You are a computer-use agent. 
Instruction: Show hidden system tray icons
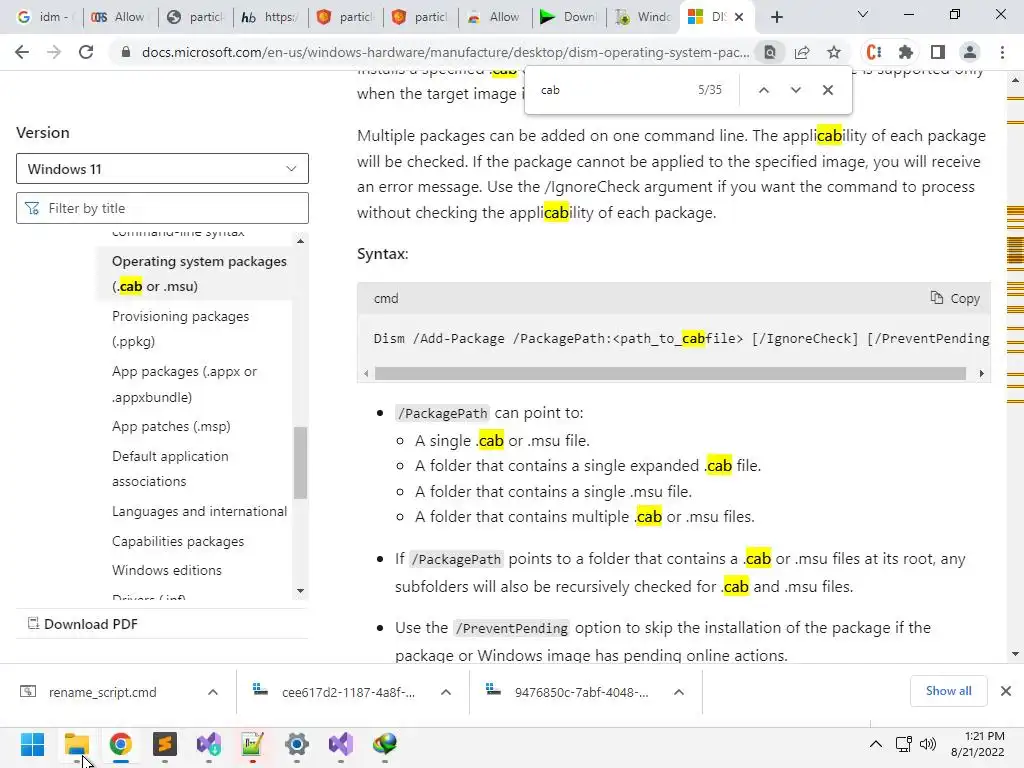coord(876,744)
